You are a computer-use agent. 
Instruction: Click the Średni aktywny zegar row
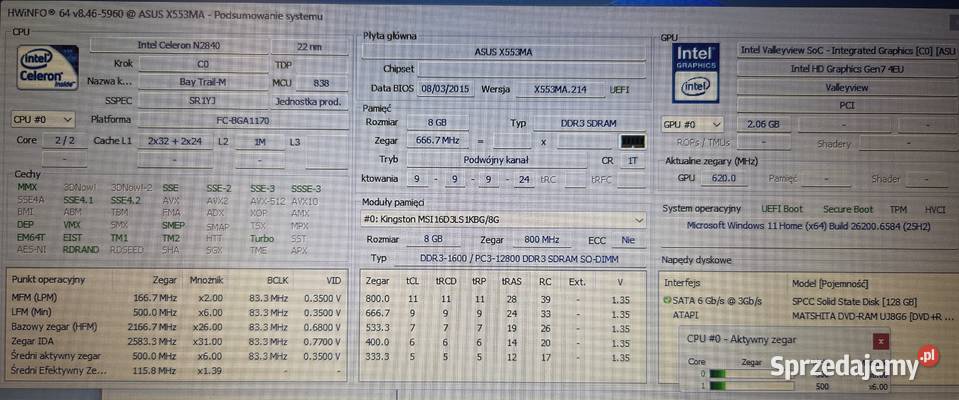tap(176, 355)
